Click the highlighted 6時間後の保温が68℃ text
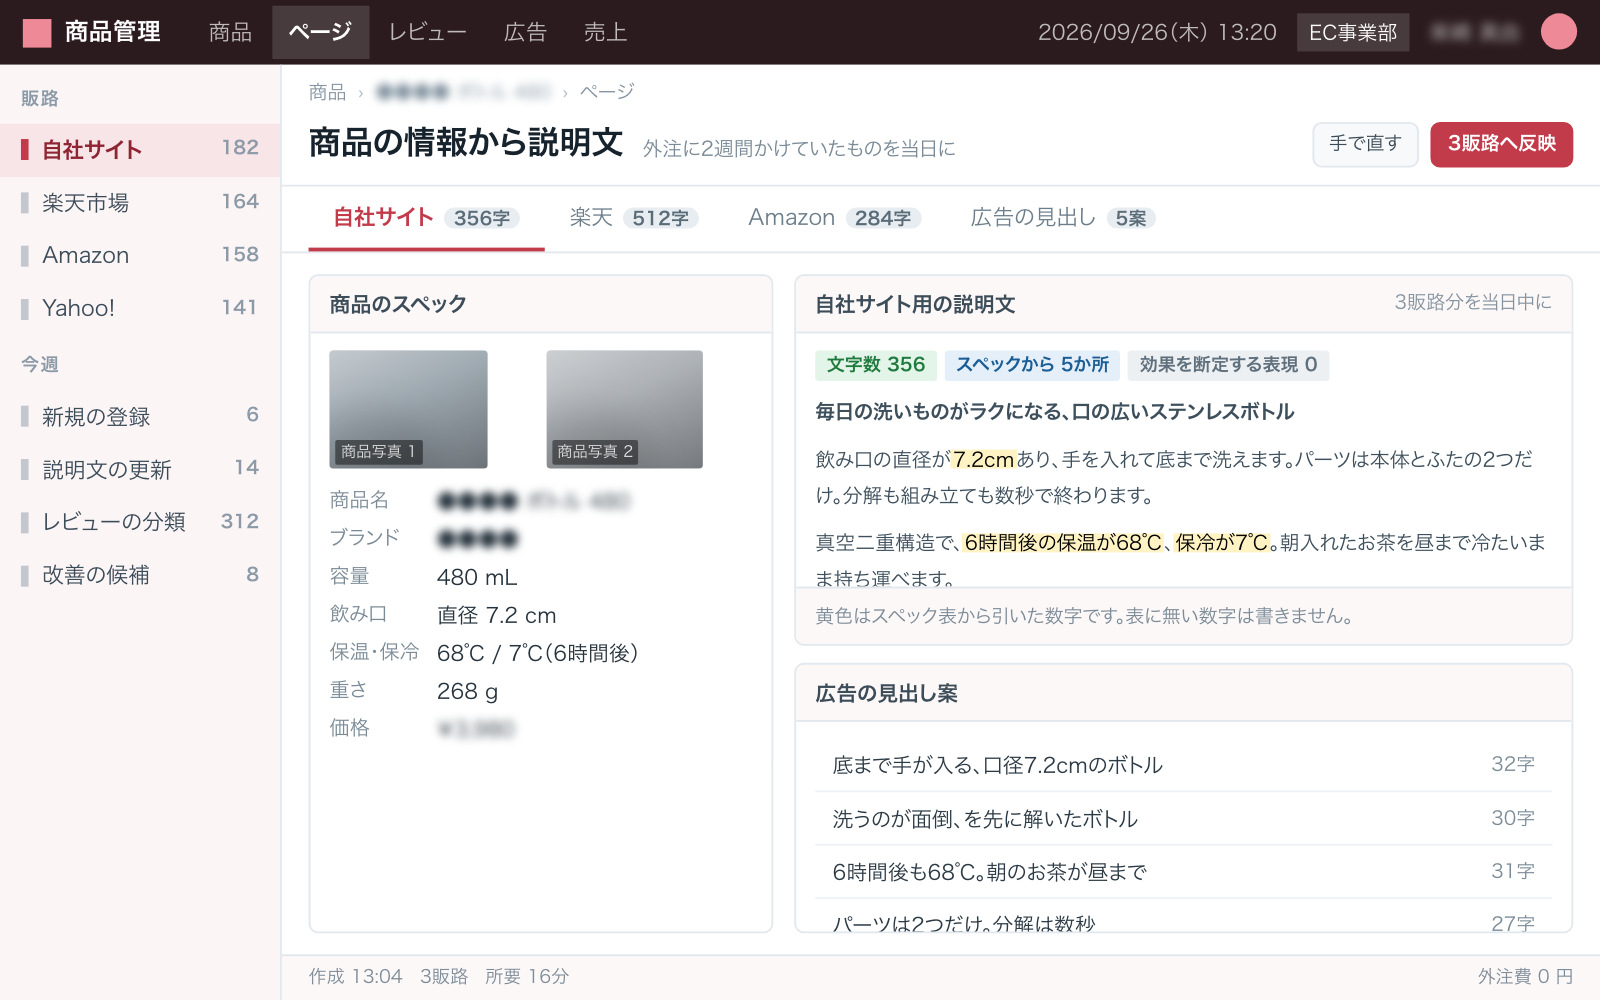1600x1000 pixels. [1063, 543]
